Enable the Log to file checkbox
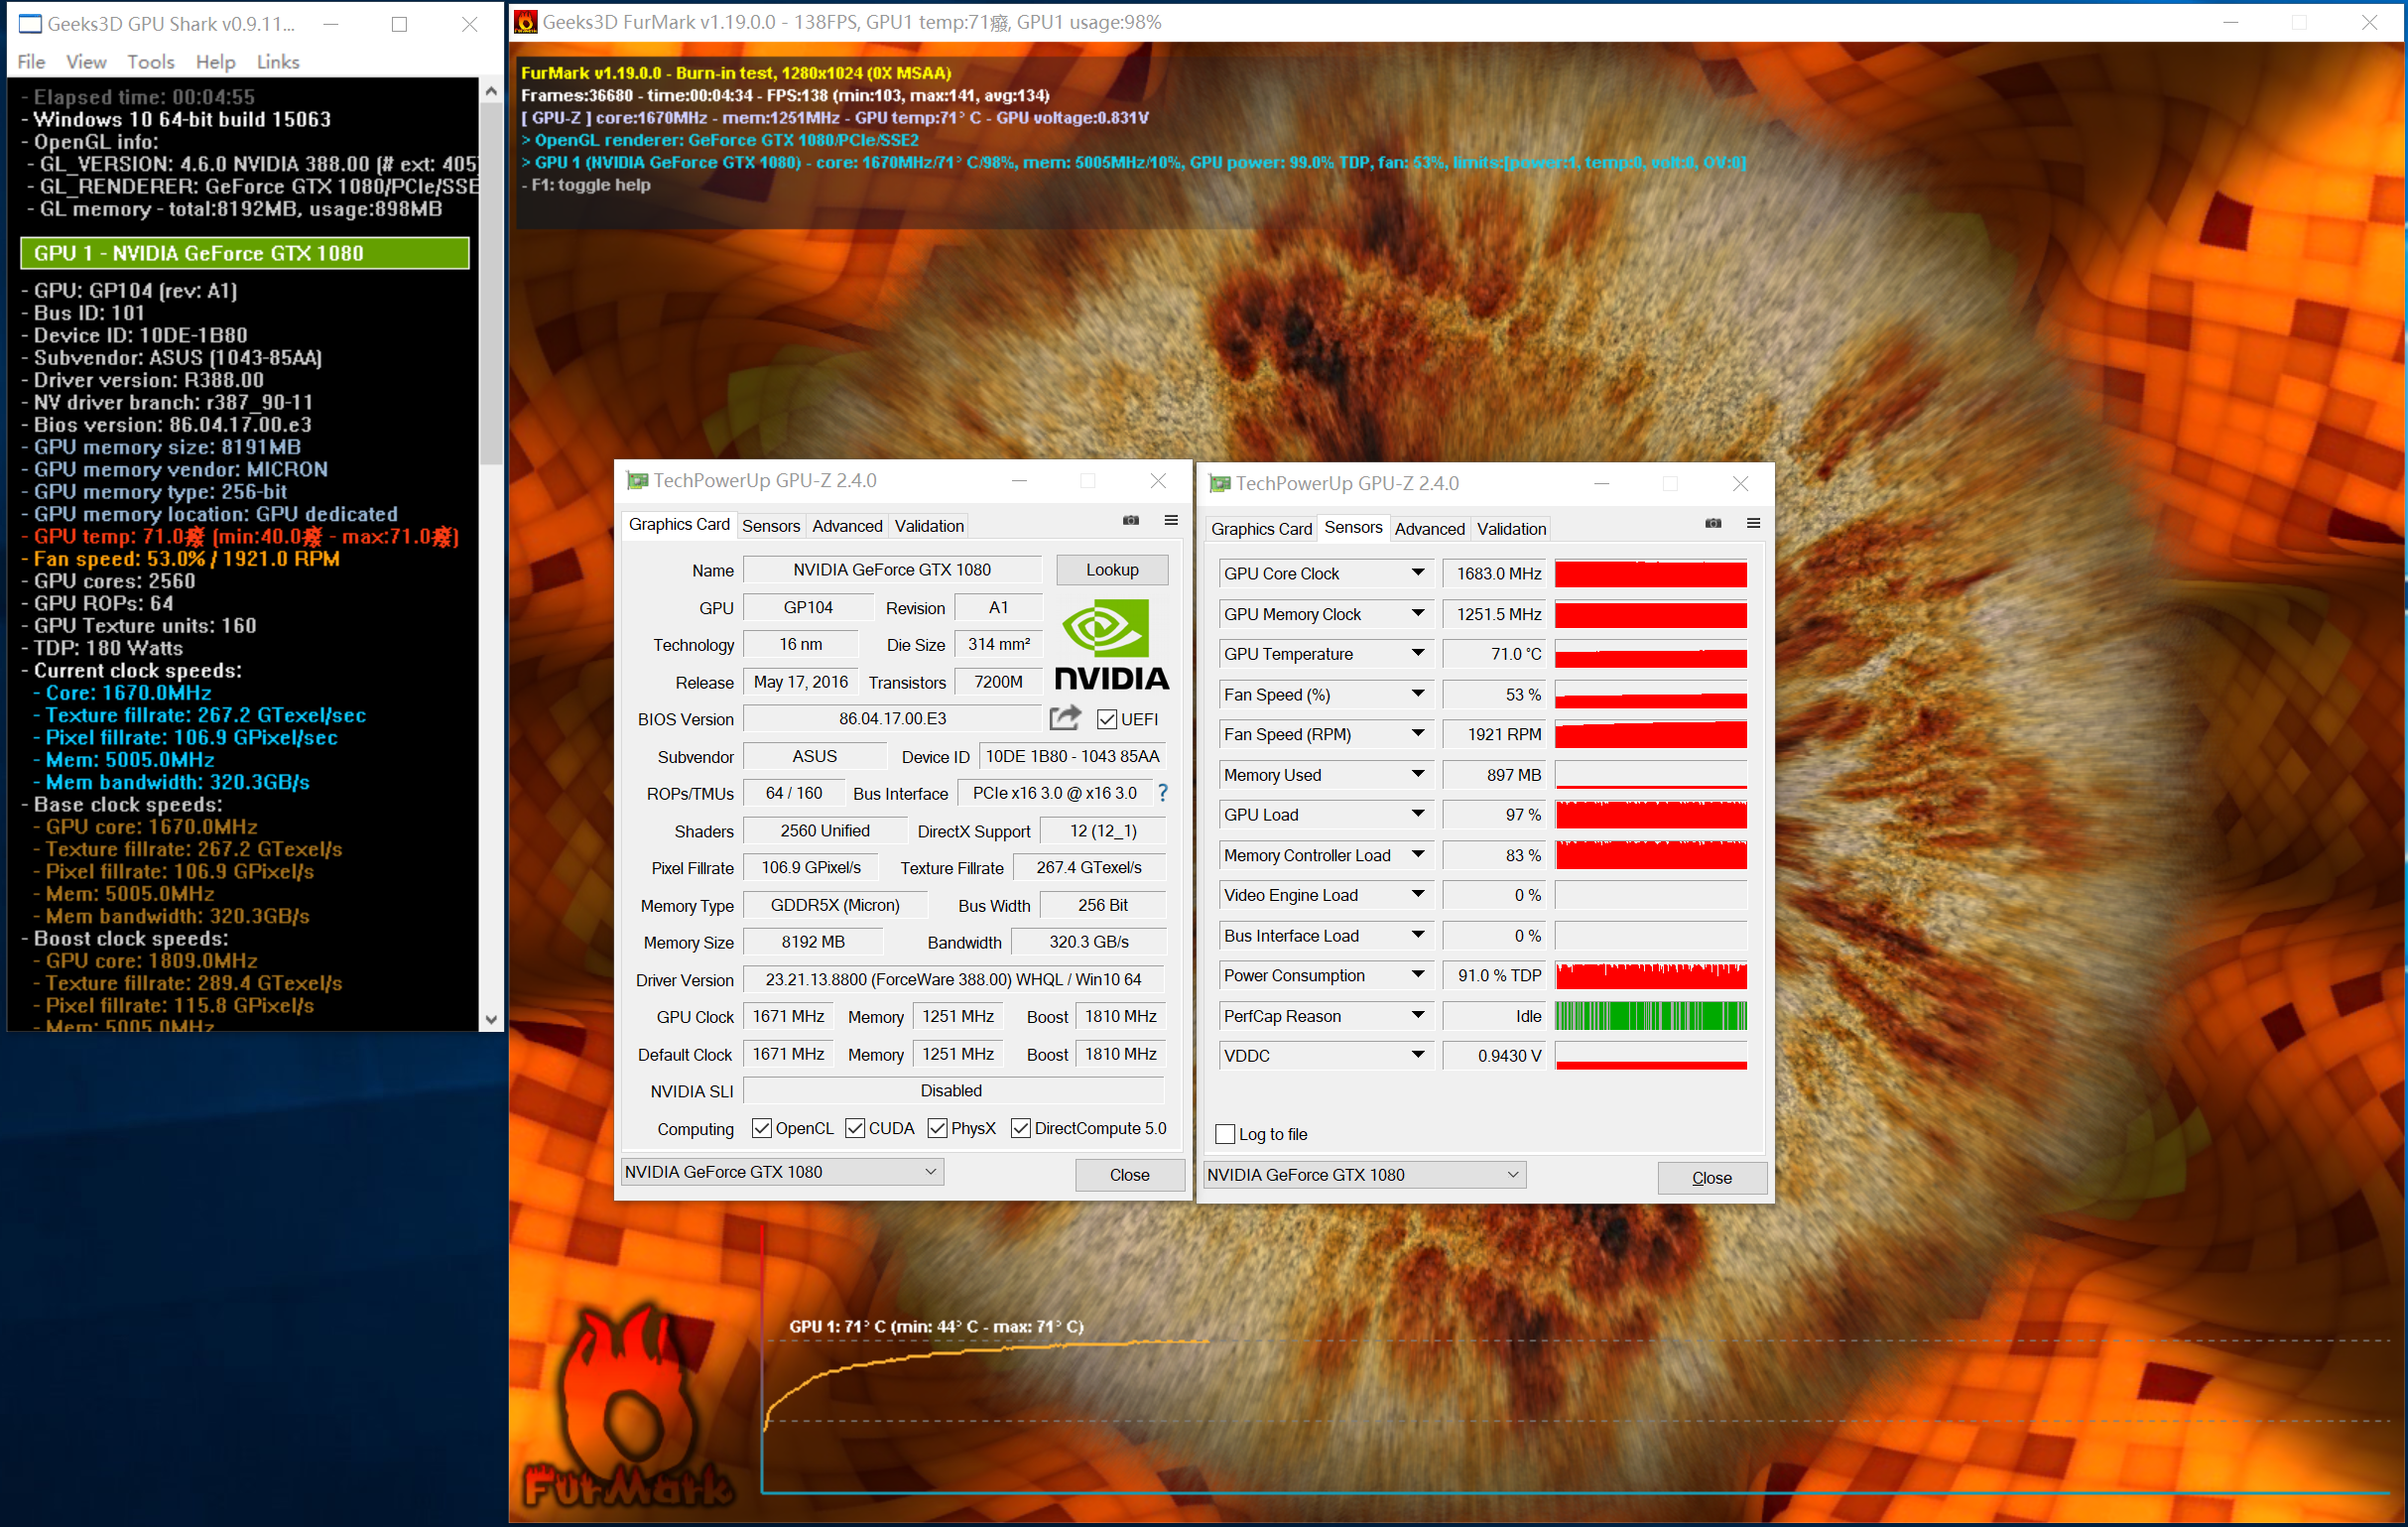2408x1527 pixels. pyautogui.click(x=1225, y=1133)
